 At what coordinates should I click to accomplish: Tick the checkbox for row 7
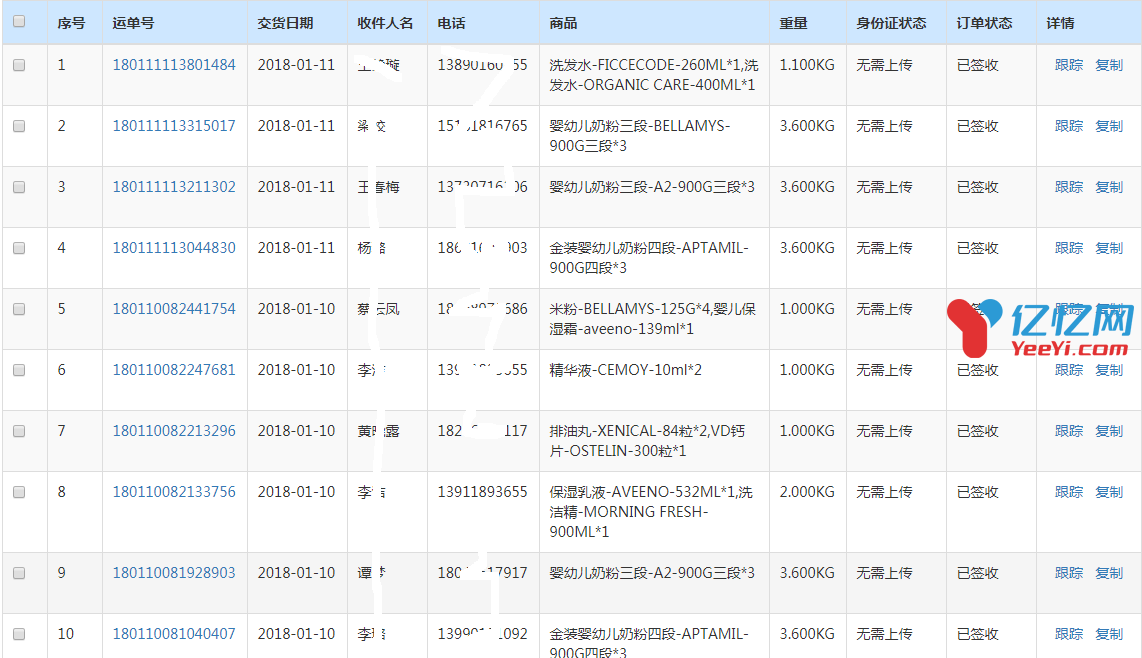[x=19, y=431]
